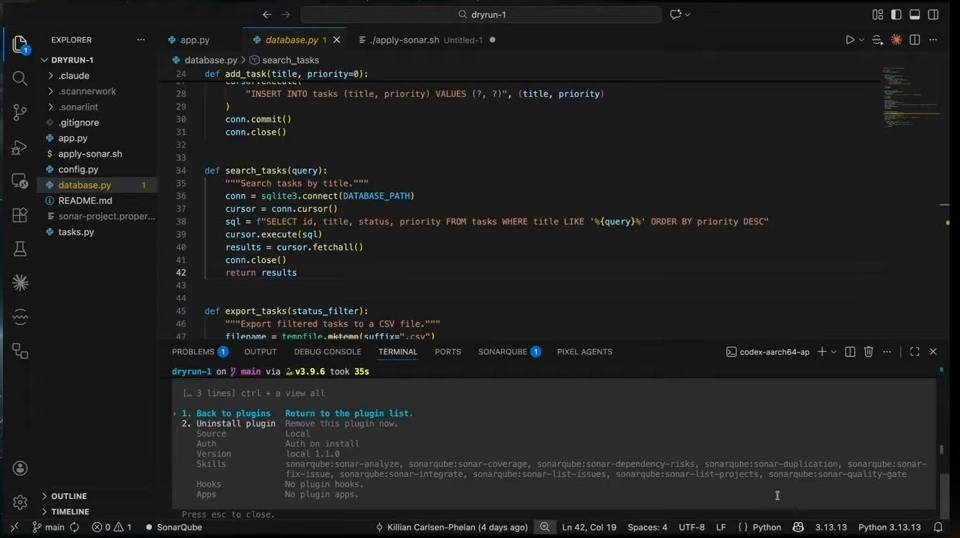
Task: Change language mode from Python
Action: pyautogui.click(x=767, y=527)
